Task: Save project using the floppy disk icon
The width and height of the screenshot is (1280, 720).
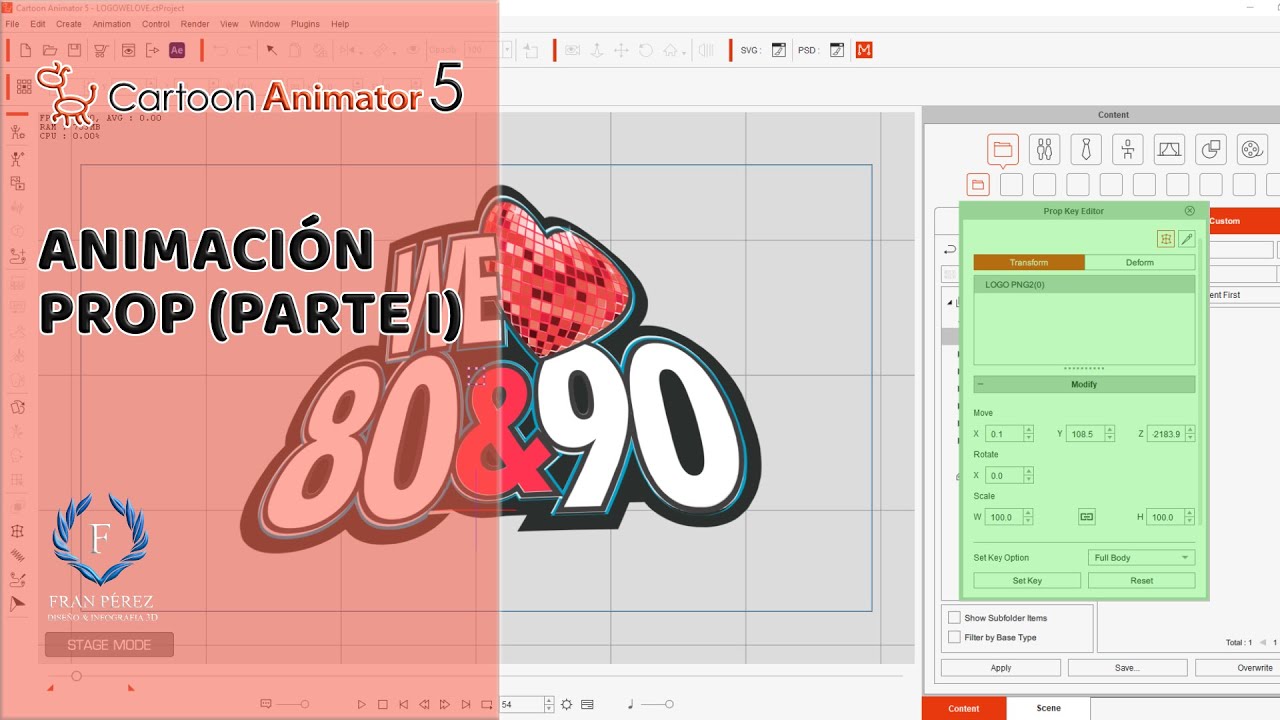Action: [74, 50]
